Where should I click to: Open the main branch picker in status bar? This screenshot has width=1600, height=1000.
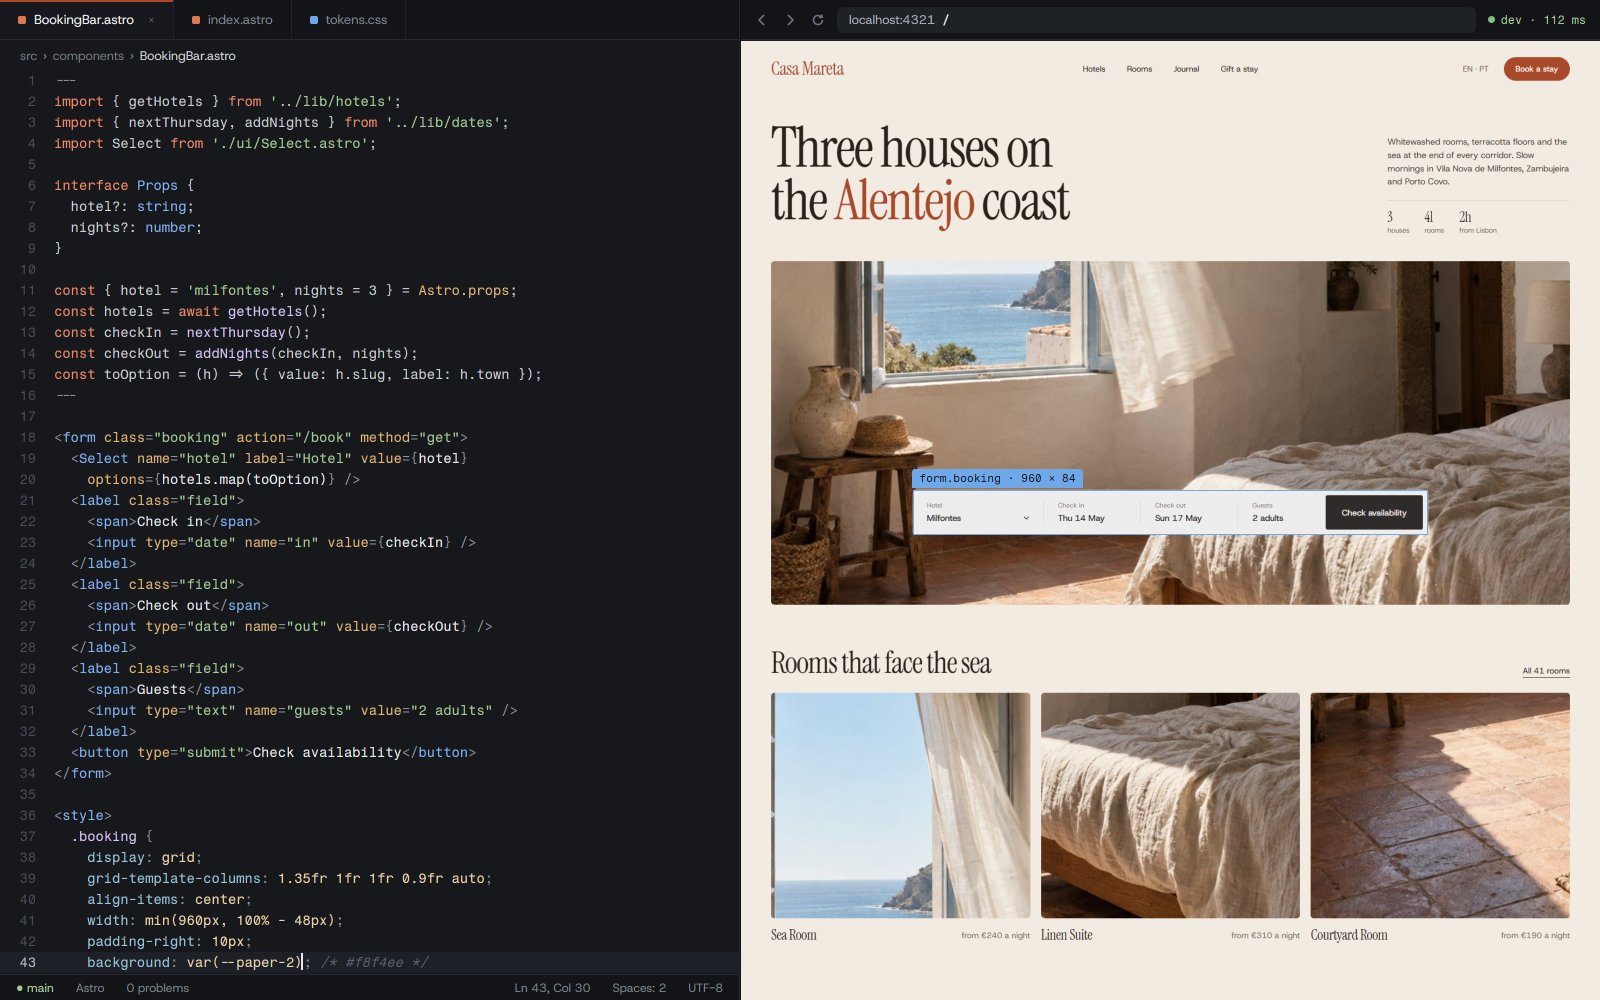click(35, 988)
